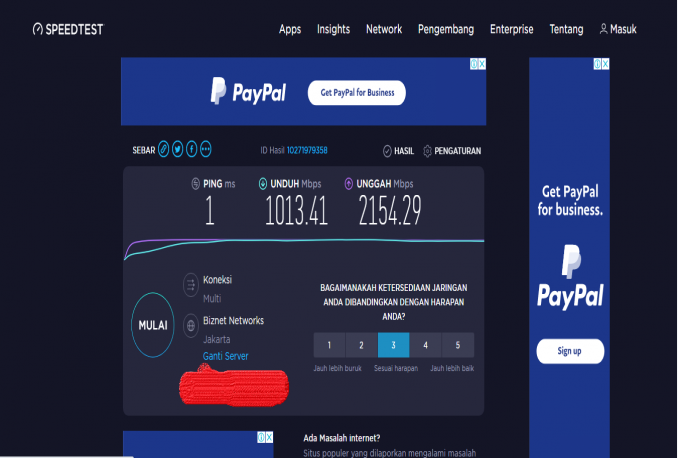Choose rating 5 Jauh lebih baik
The width and height of the screenshot is (678, 458).
pos(458,346)
